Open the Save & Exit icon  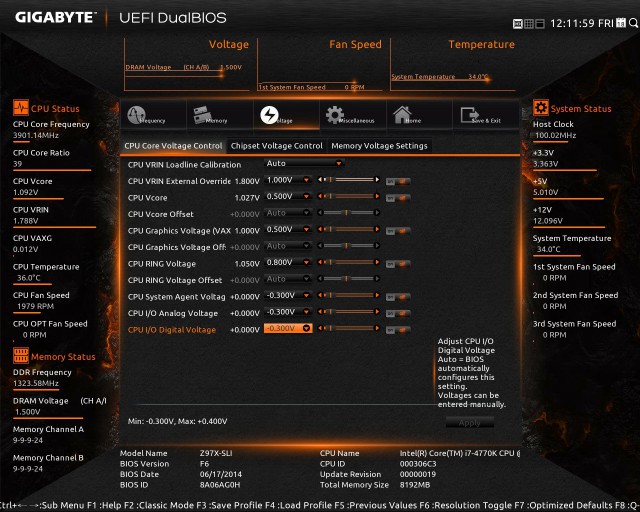[469, 115]
